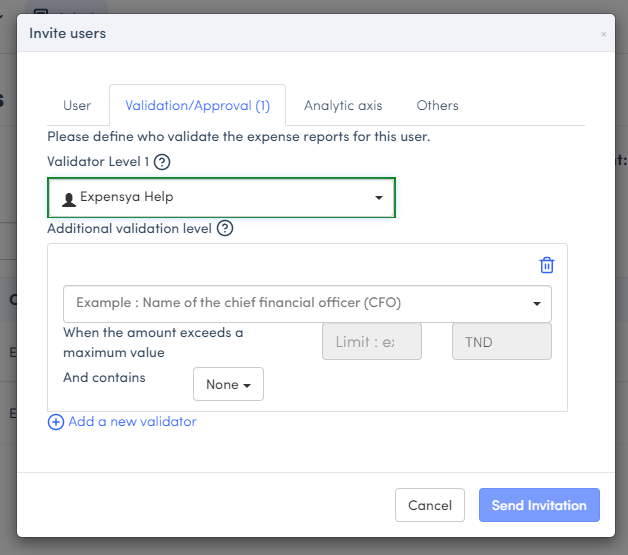Click the person icon in the Expensya Help field
This screenshot has width=628, height=555.
tap(69, 199)
